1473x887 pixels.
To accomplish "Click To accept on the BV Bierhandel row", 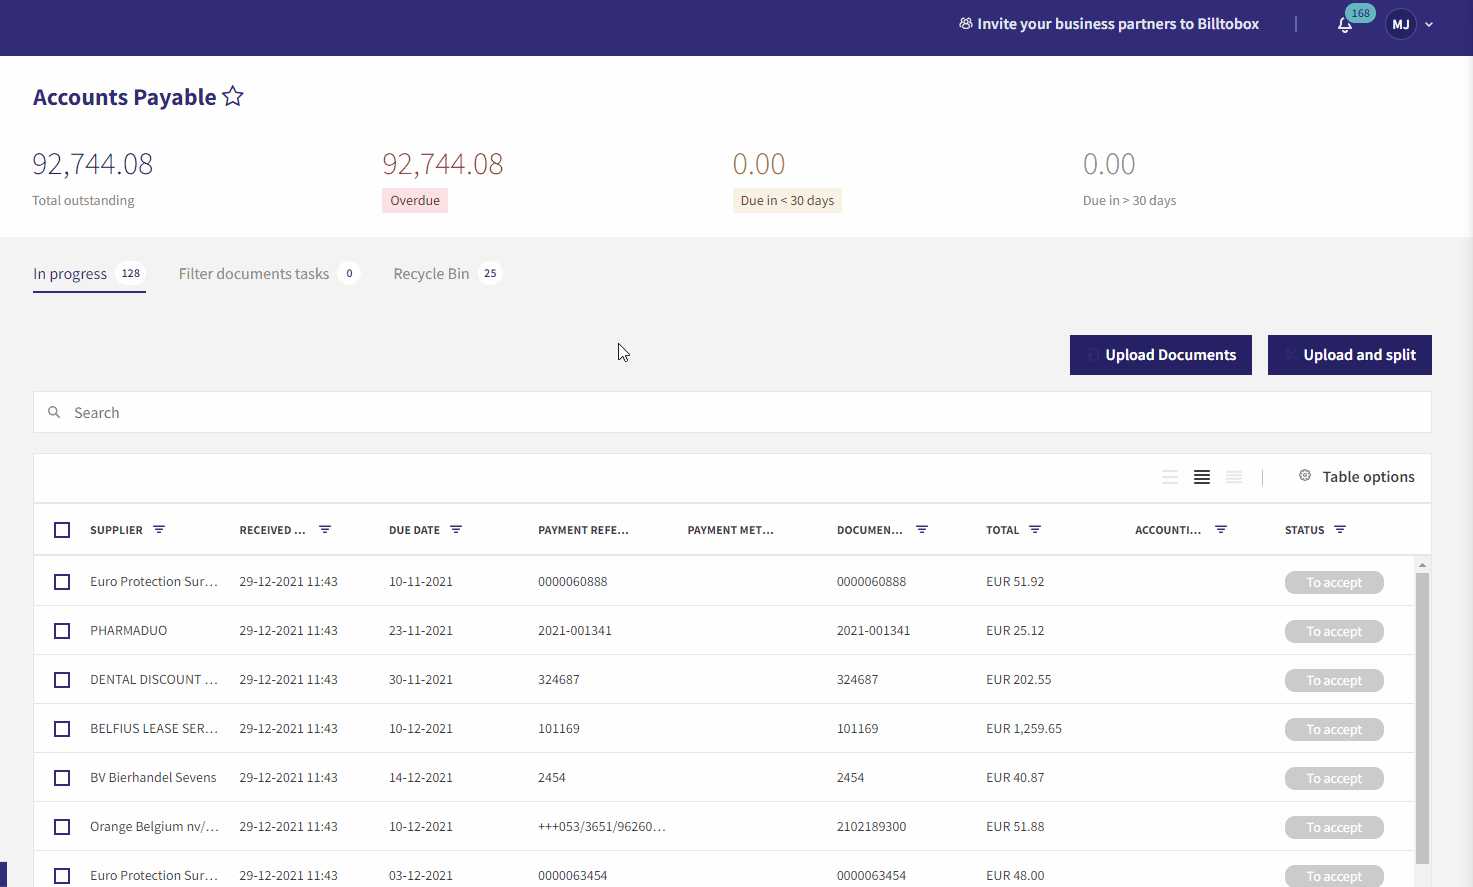I will click(1334, 778).
